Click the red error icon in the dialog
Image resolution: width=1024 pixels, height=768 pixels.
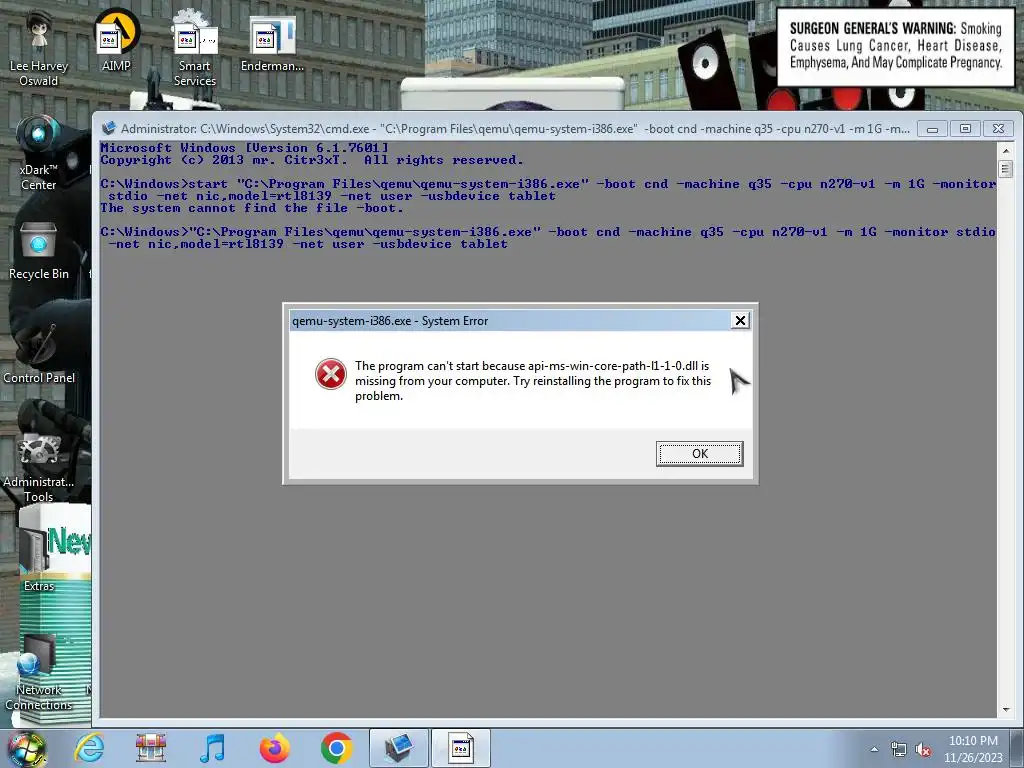tap(331, 374)
